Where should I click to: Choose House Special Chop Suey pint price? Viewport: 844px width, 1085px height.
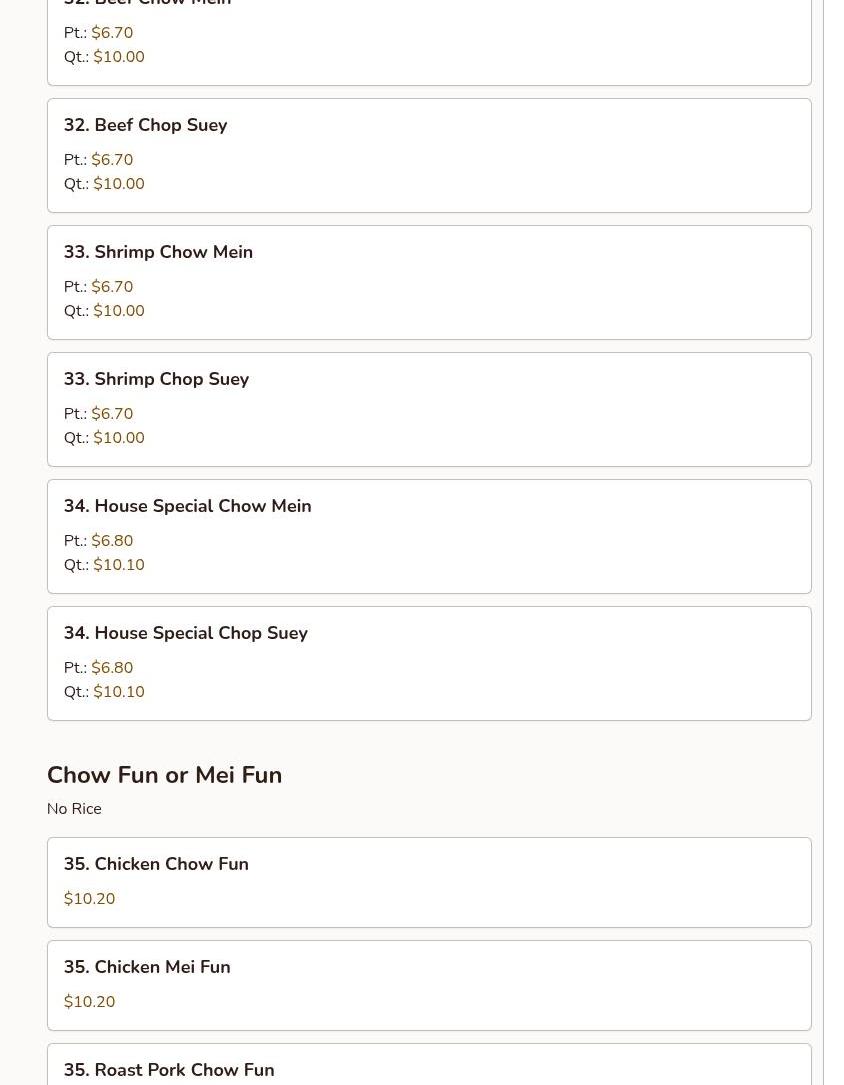tap(112, 668)
